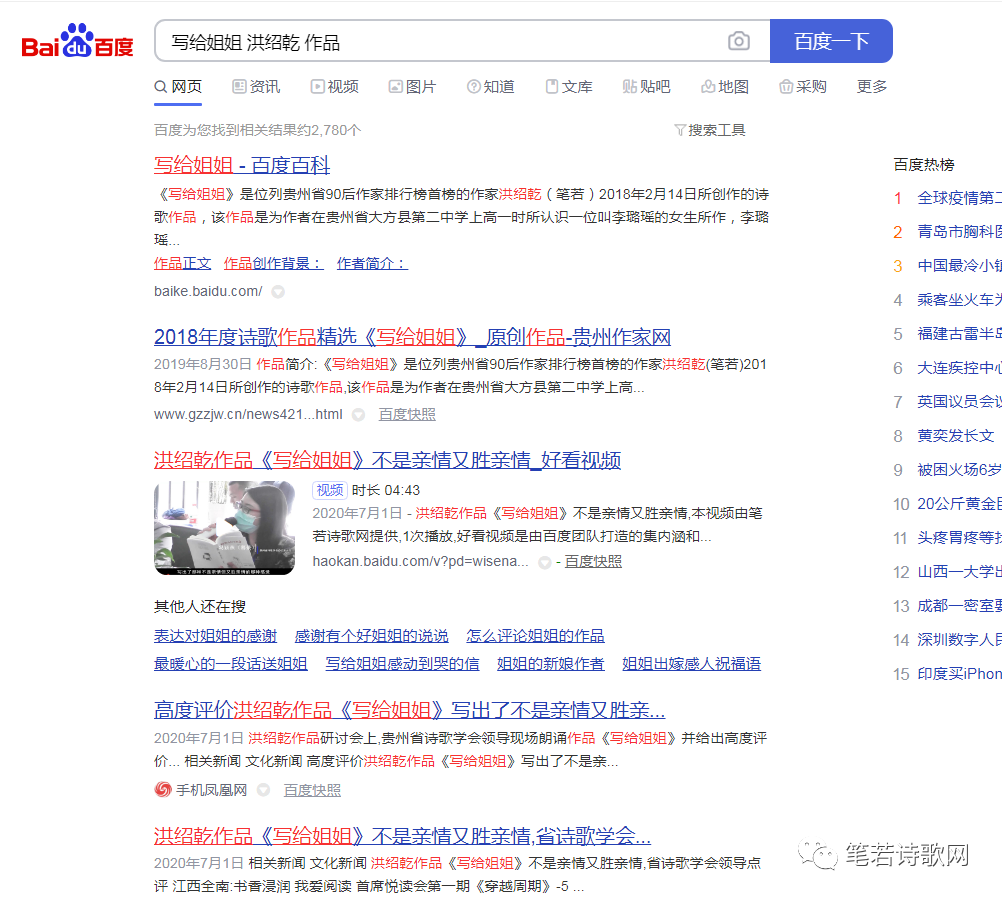The image size is (1002, 899).
Task: Click the 手机凤凰网 source icon
Action: click(163, 790)
